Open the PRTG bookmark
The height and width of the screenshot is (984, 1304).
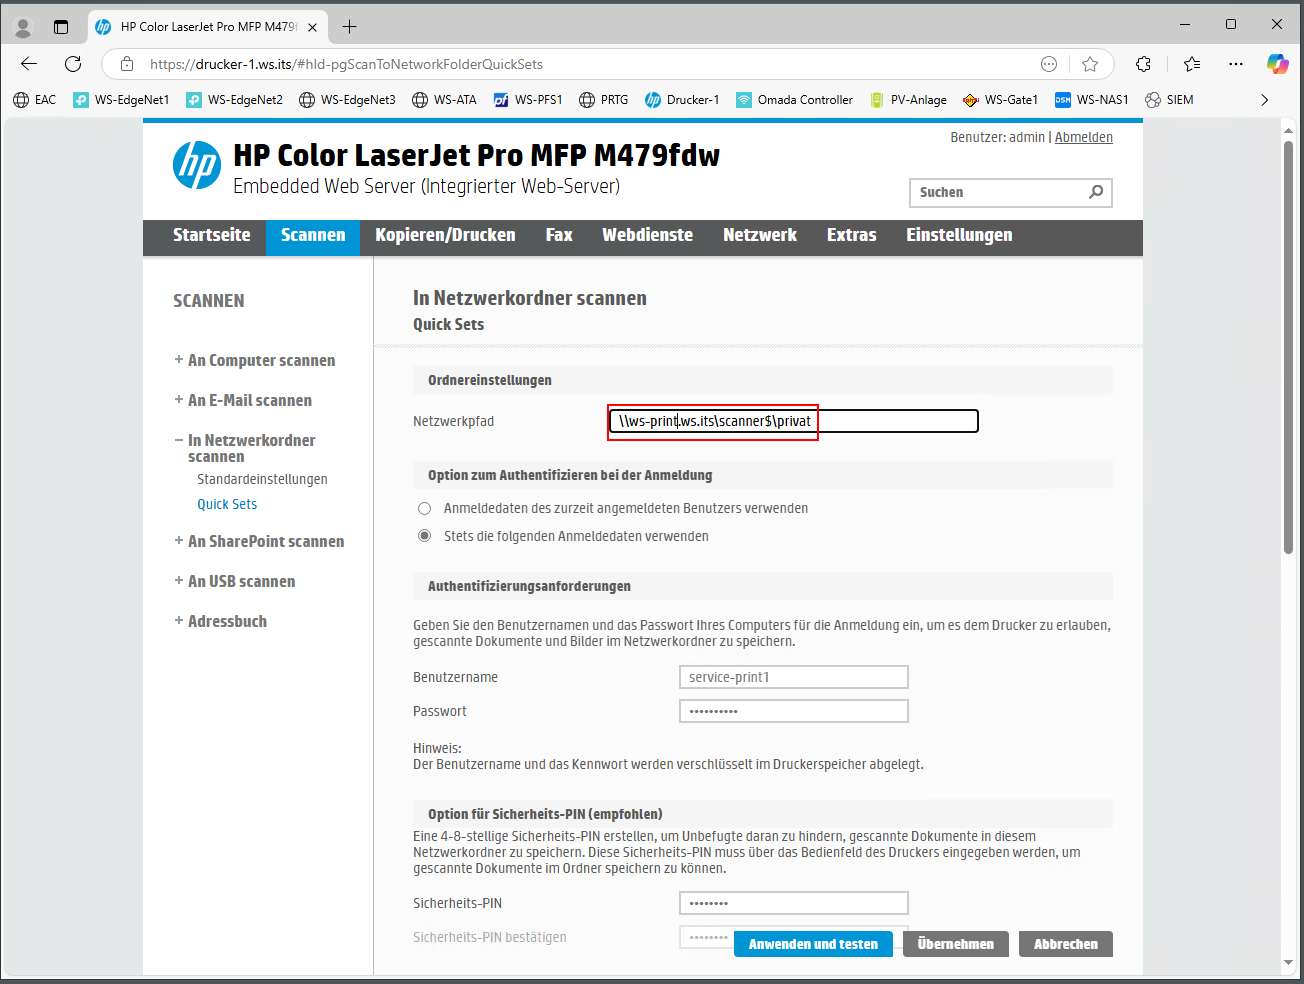pyautogui.click(x=604, y=100)
